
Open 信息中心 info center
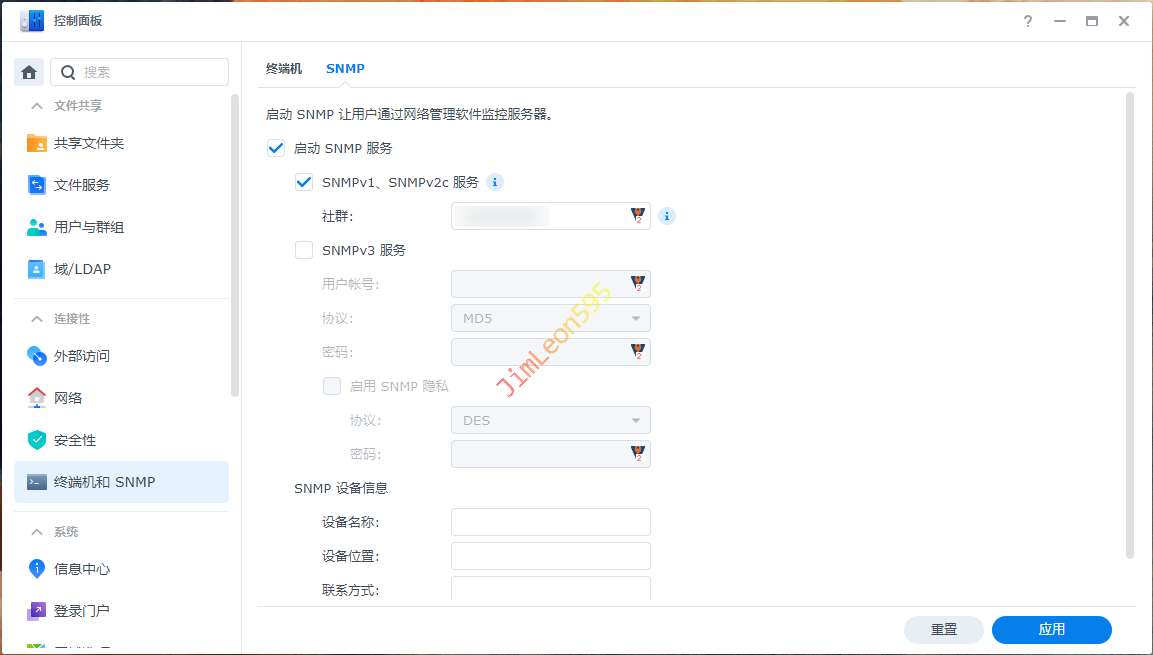point(81,569)
